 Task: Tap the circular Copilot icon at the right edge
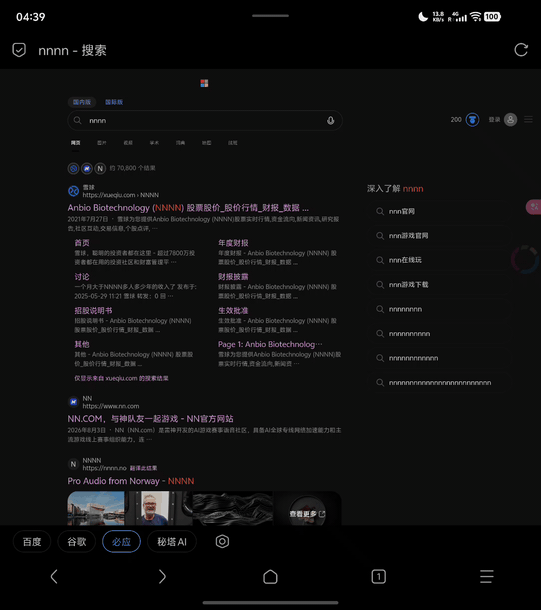pyautogui.click(x=525, y=259)
